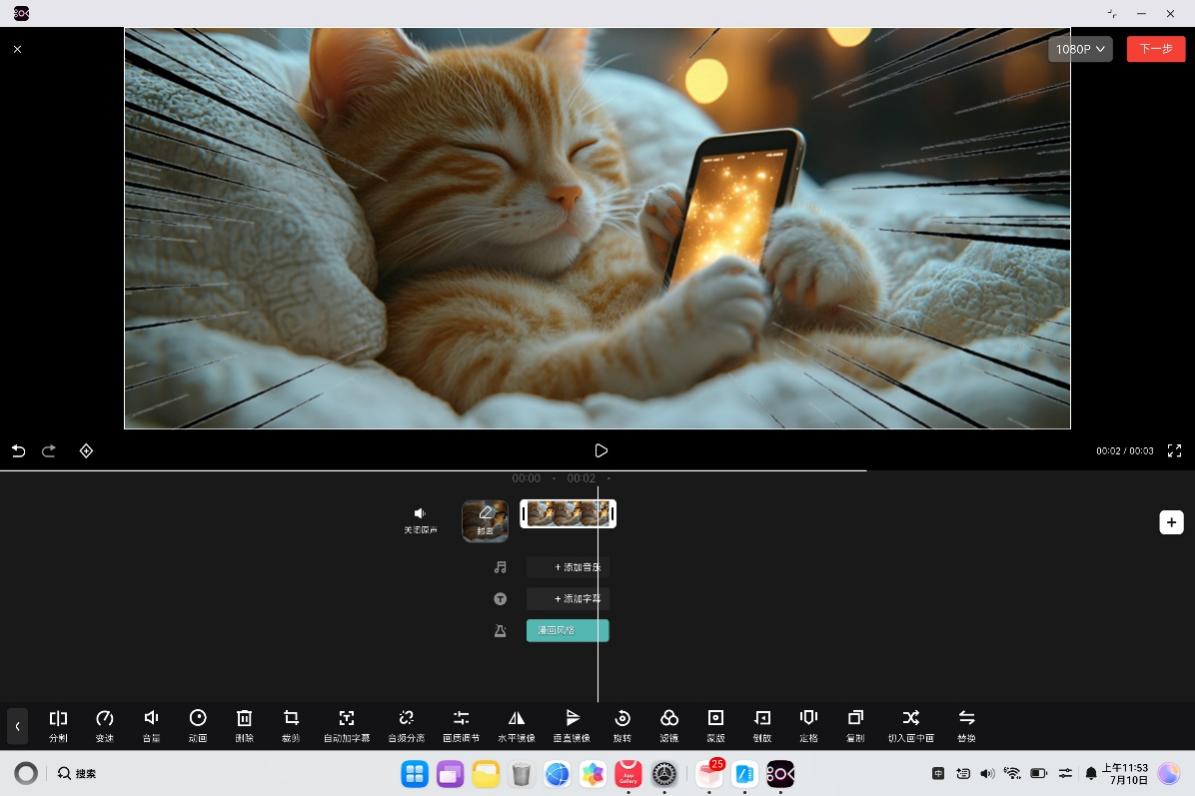Open the Animation (动画) tool
1195x796 pixels.
[x=197, y=725]
